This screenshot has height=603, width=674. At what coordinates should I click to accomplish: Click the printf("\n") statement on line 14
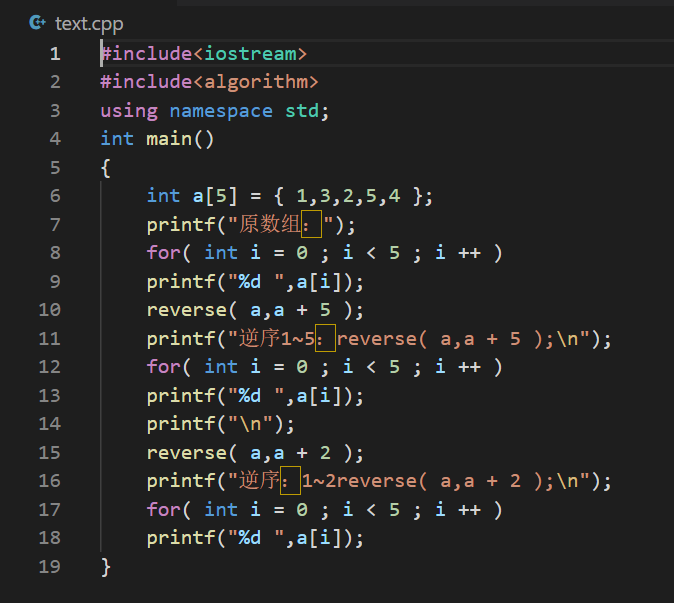[221, 424]
